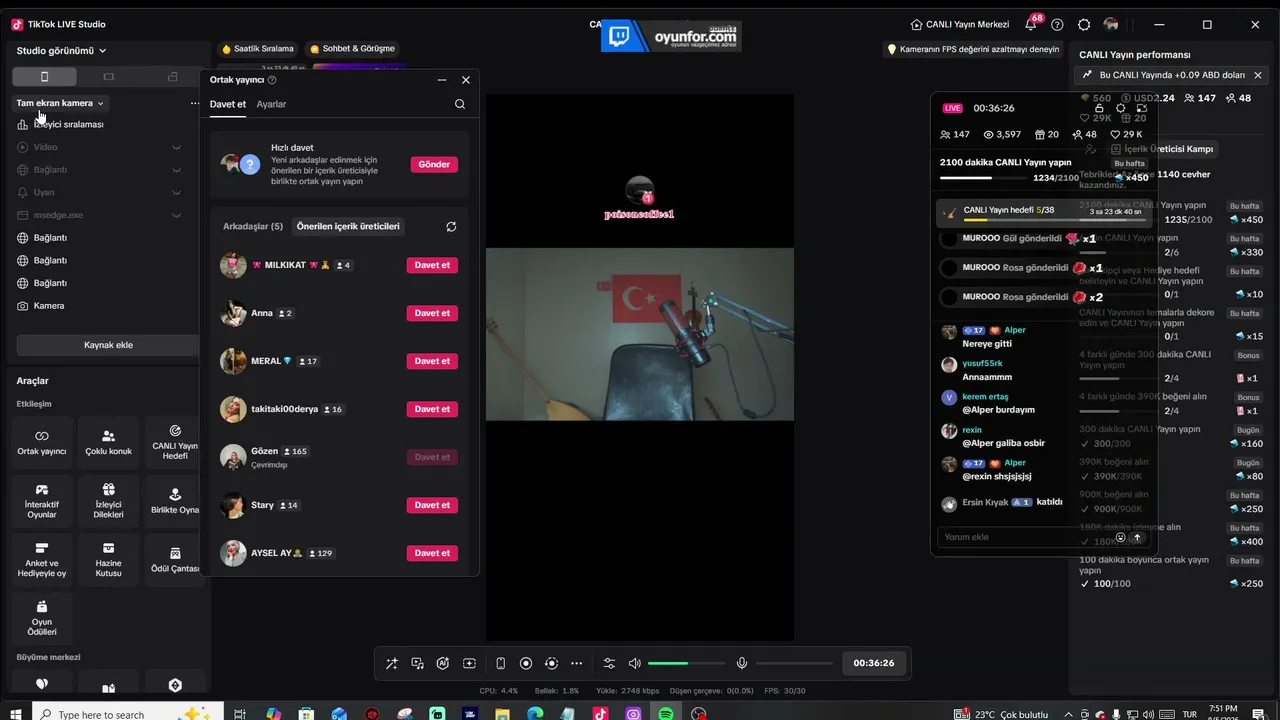Open the Ödül Çantası tool
The image size is (1280, 720).
tap(175, 561)
